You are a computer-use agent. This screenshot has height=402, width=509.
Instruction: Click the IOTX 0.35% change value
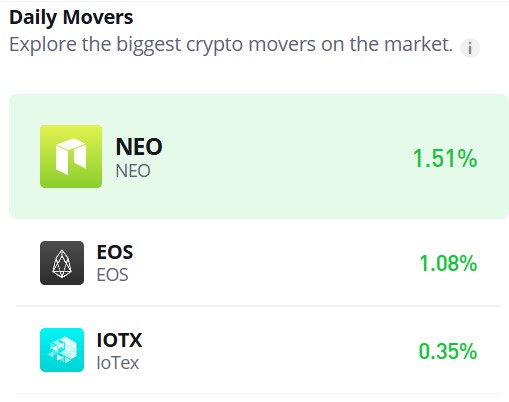tap(448, 351)
